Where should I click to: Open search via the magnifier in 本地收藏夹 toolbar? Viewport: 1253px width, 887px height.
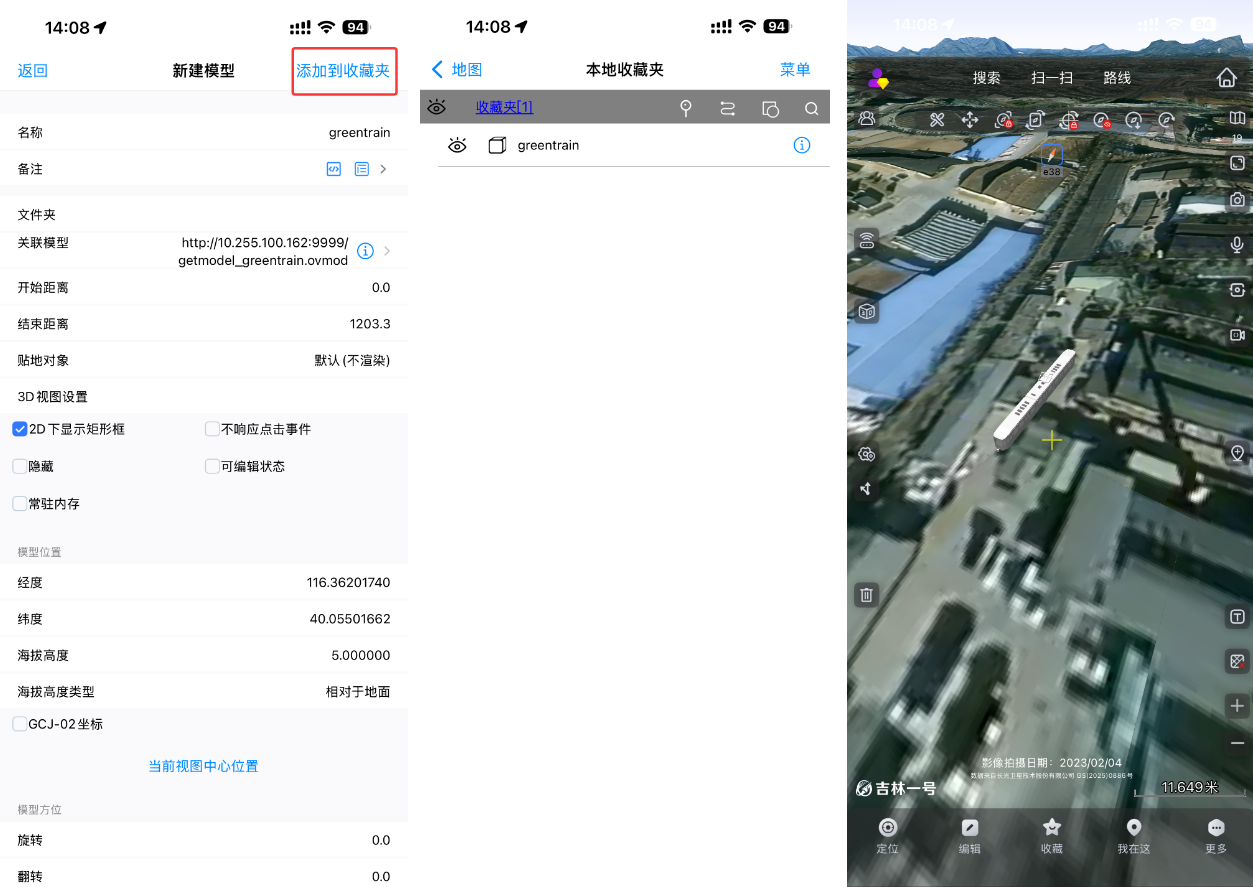pyautogui.click(x=811, y=107)
